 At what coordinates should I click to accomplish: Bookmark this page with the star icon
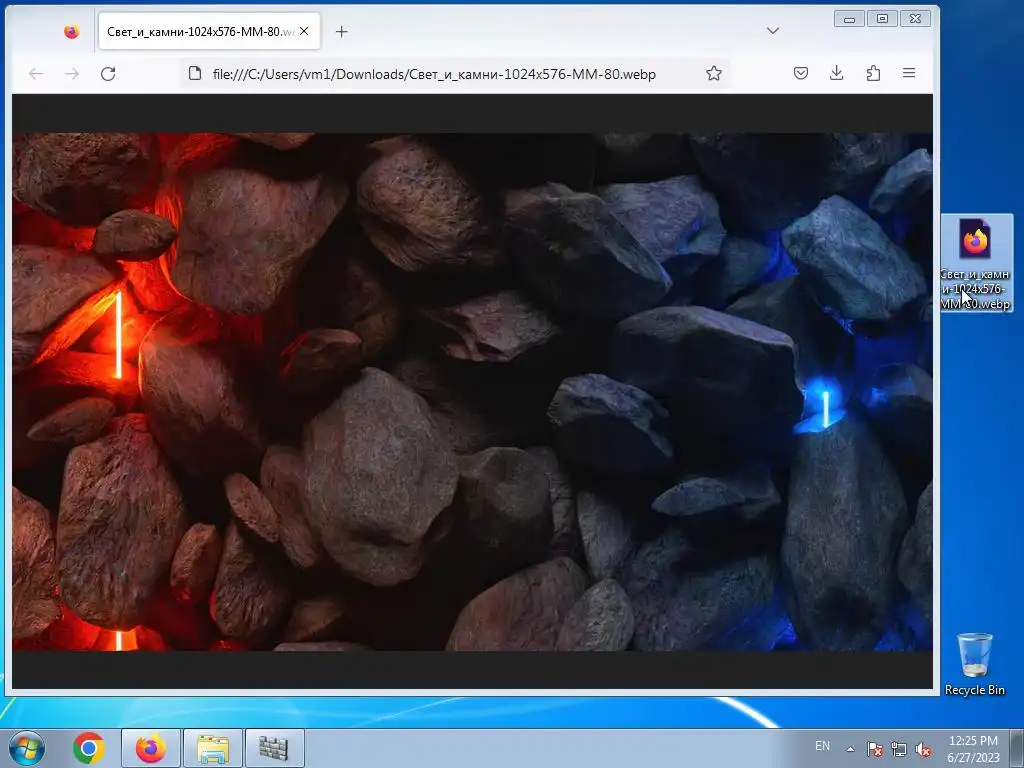[x=714, y=73]
